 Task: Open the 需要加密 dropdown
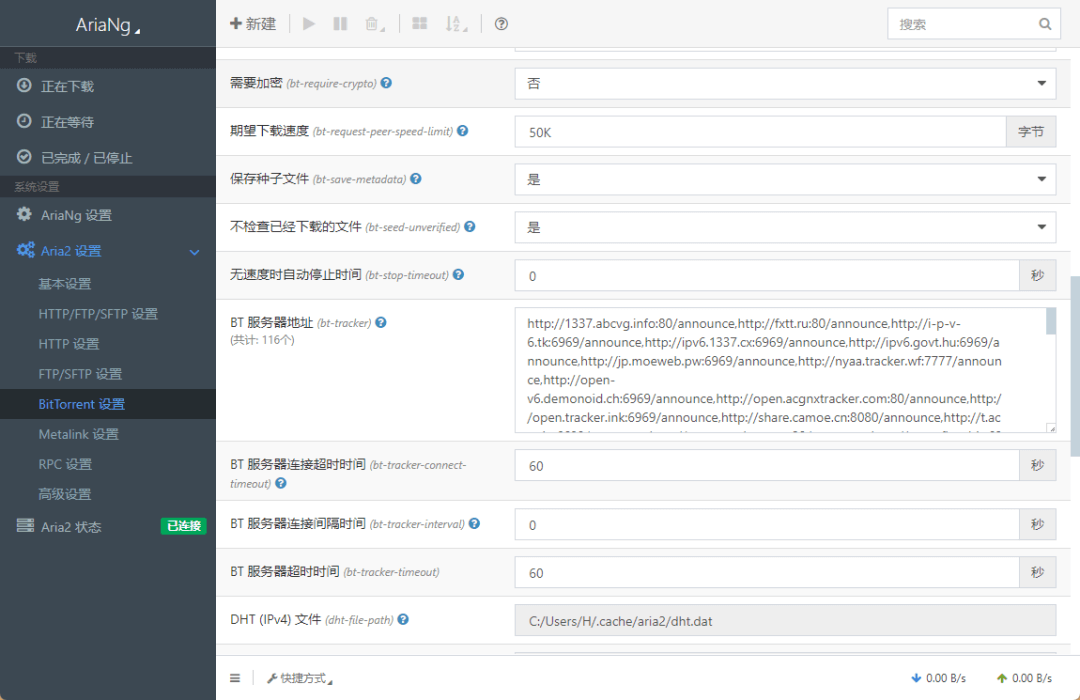click(x=785, y=84)
